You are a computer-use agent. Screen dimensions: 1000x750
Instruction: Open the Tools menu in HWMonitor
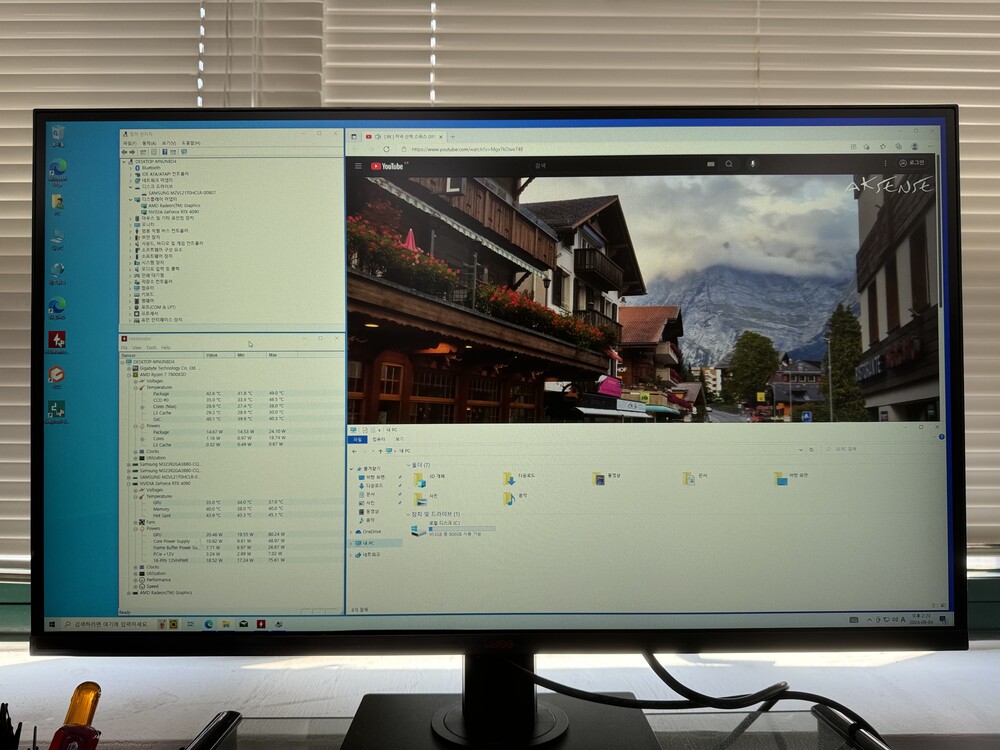point(151,347)
